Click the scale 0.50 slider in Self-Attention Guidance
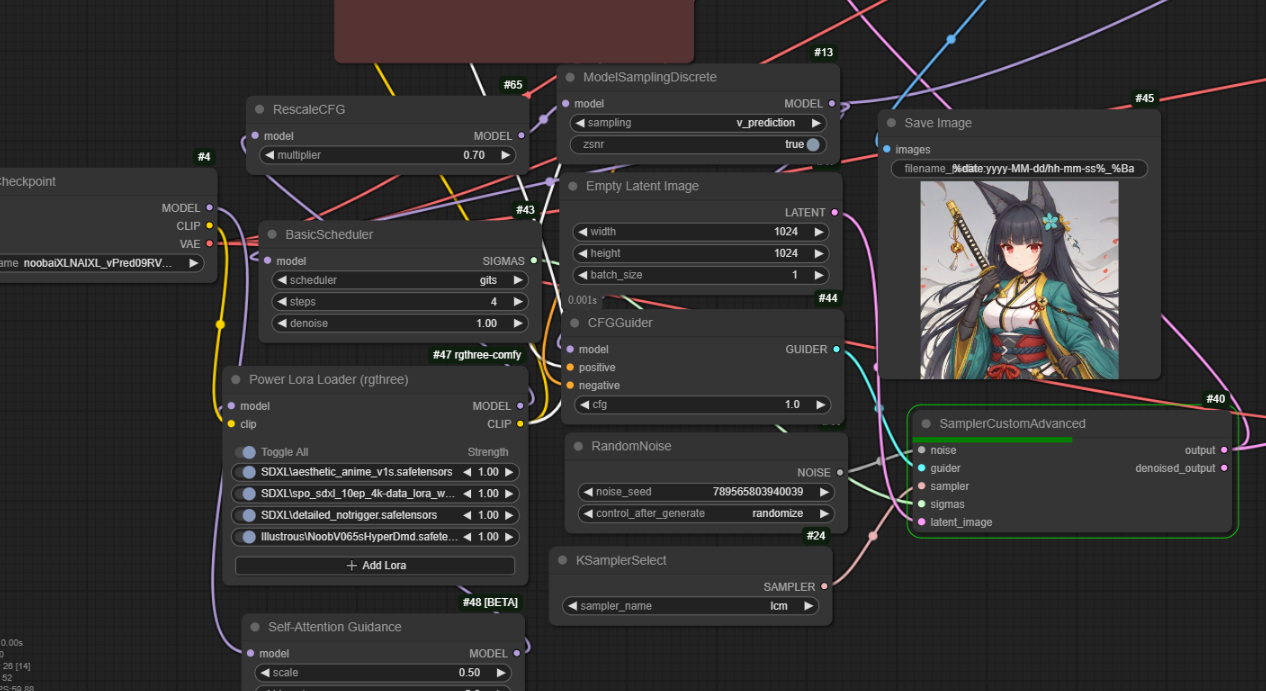 pyautogui.click(x=384, y=672)
